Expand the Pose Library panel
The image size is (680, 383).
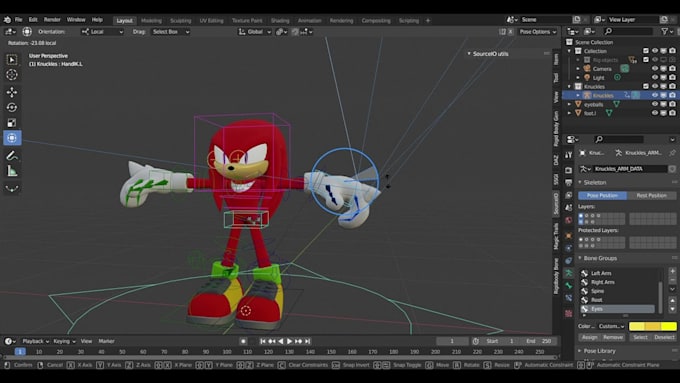[580, 350]
